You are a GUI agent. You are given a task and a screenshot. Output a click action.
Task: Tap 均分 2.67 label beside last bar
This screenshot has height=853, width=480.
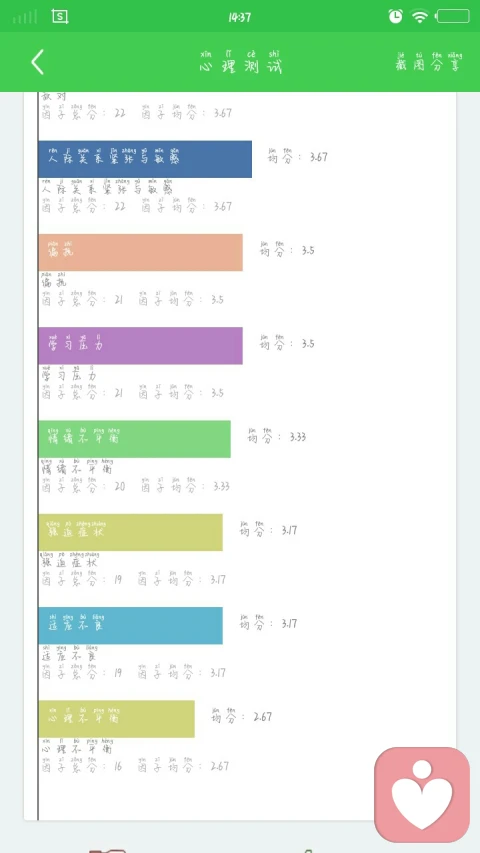(x=242, y=715)
